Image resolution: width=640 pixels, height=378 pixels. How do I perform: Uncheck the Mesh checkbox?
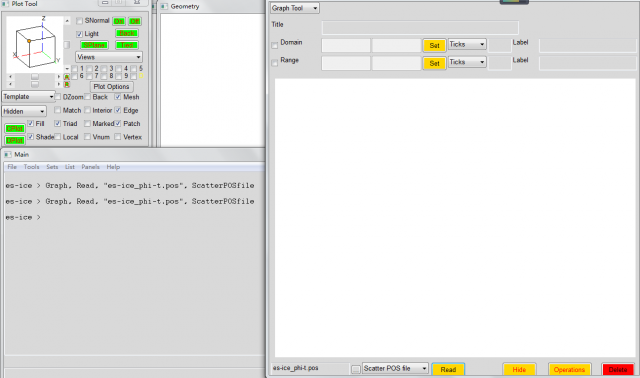(118, 97)
